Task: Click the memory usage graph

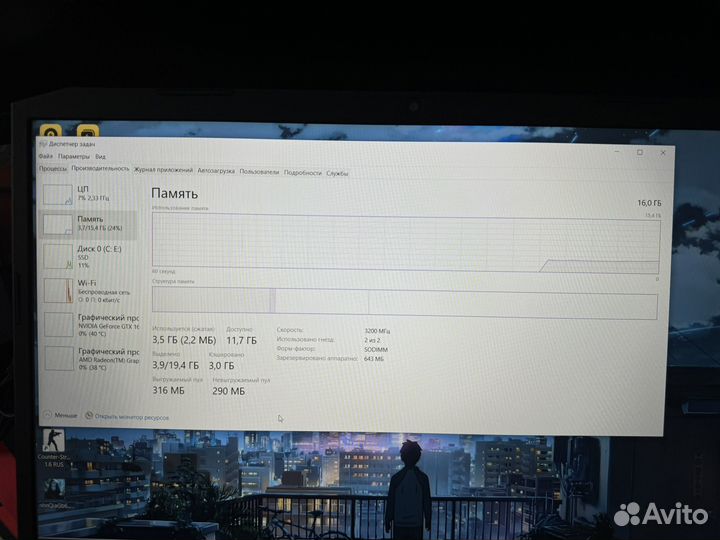Action: tap(406, 243)
